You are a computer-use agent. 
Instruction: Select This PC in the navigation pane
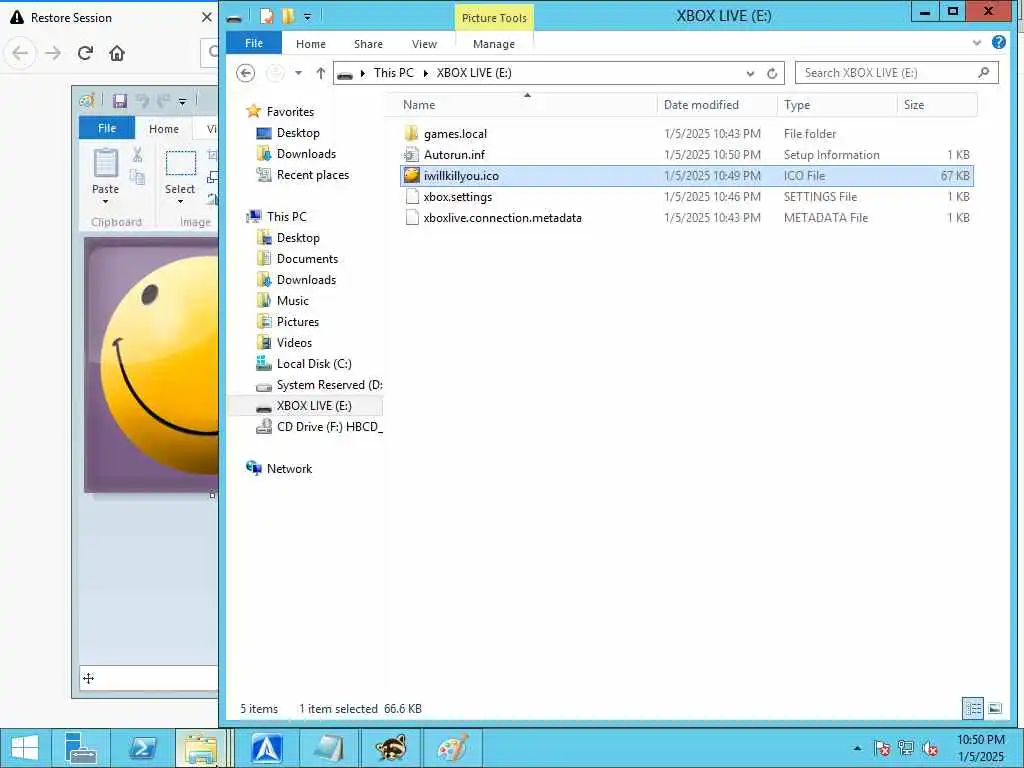286,216
